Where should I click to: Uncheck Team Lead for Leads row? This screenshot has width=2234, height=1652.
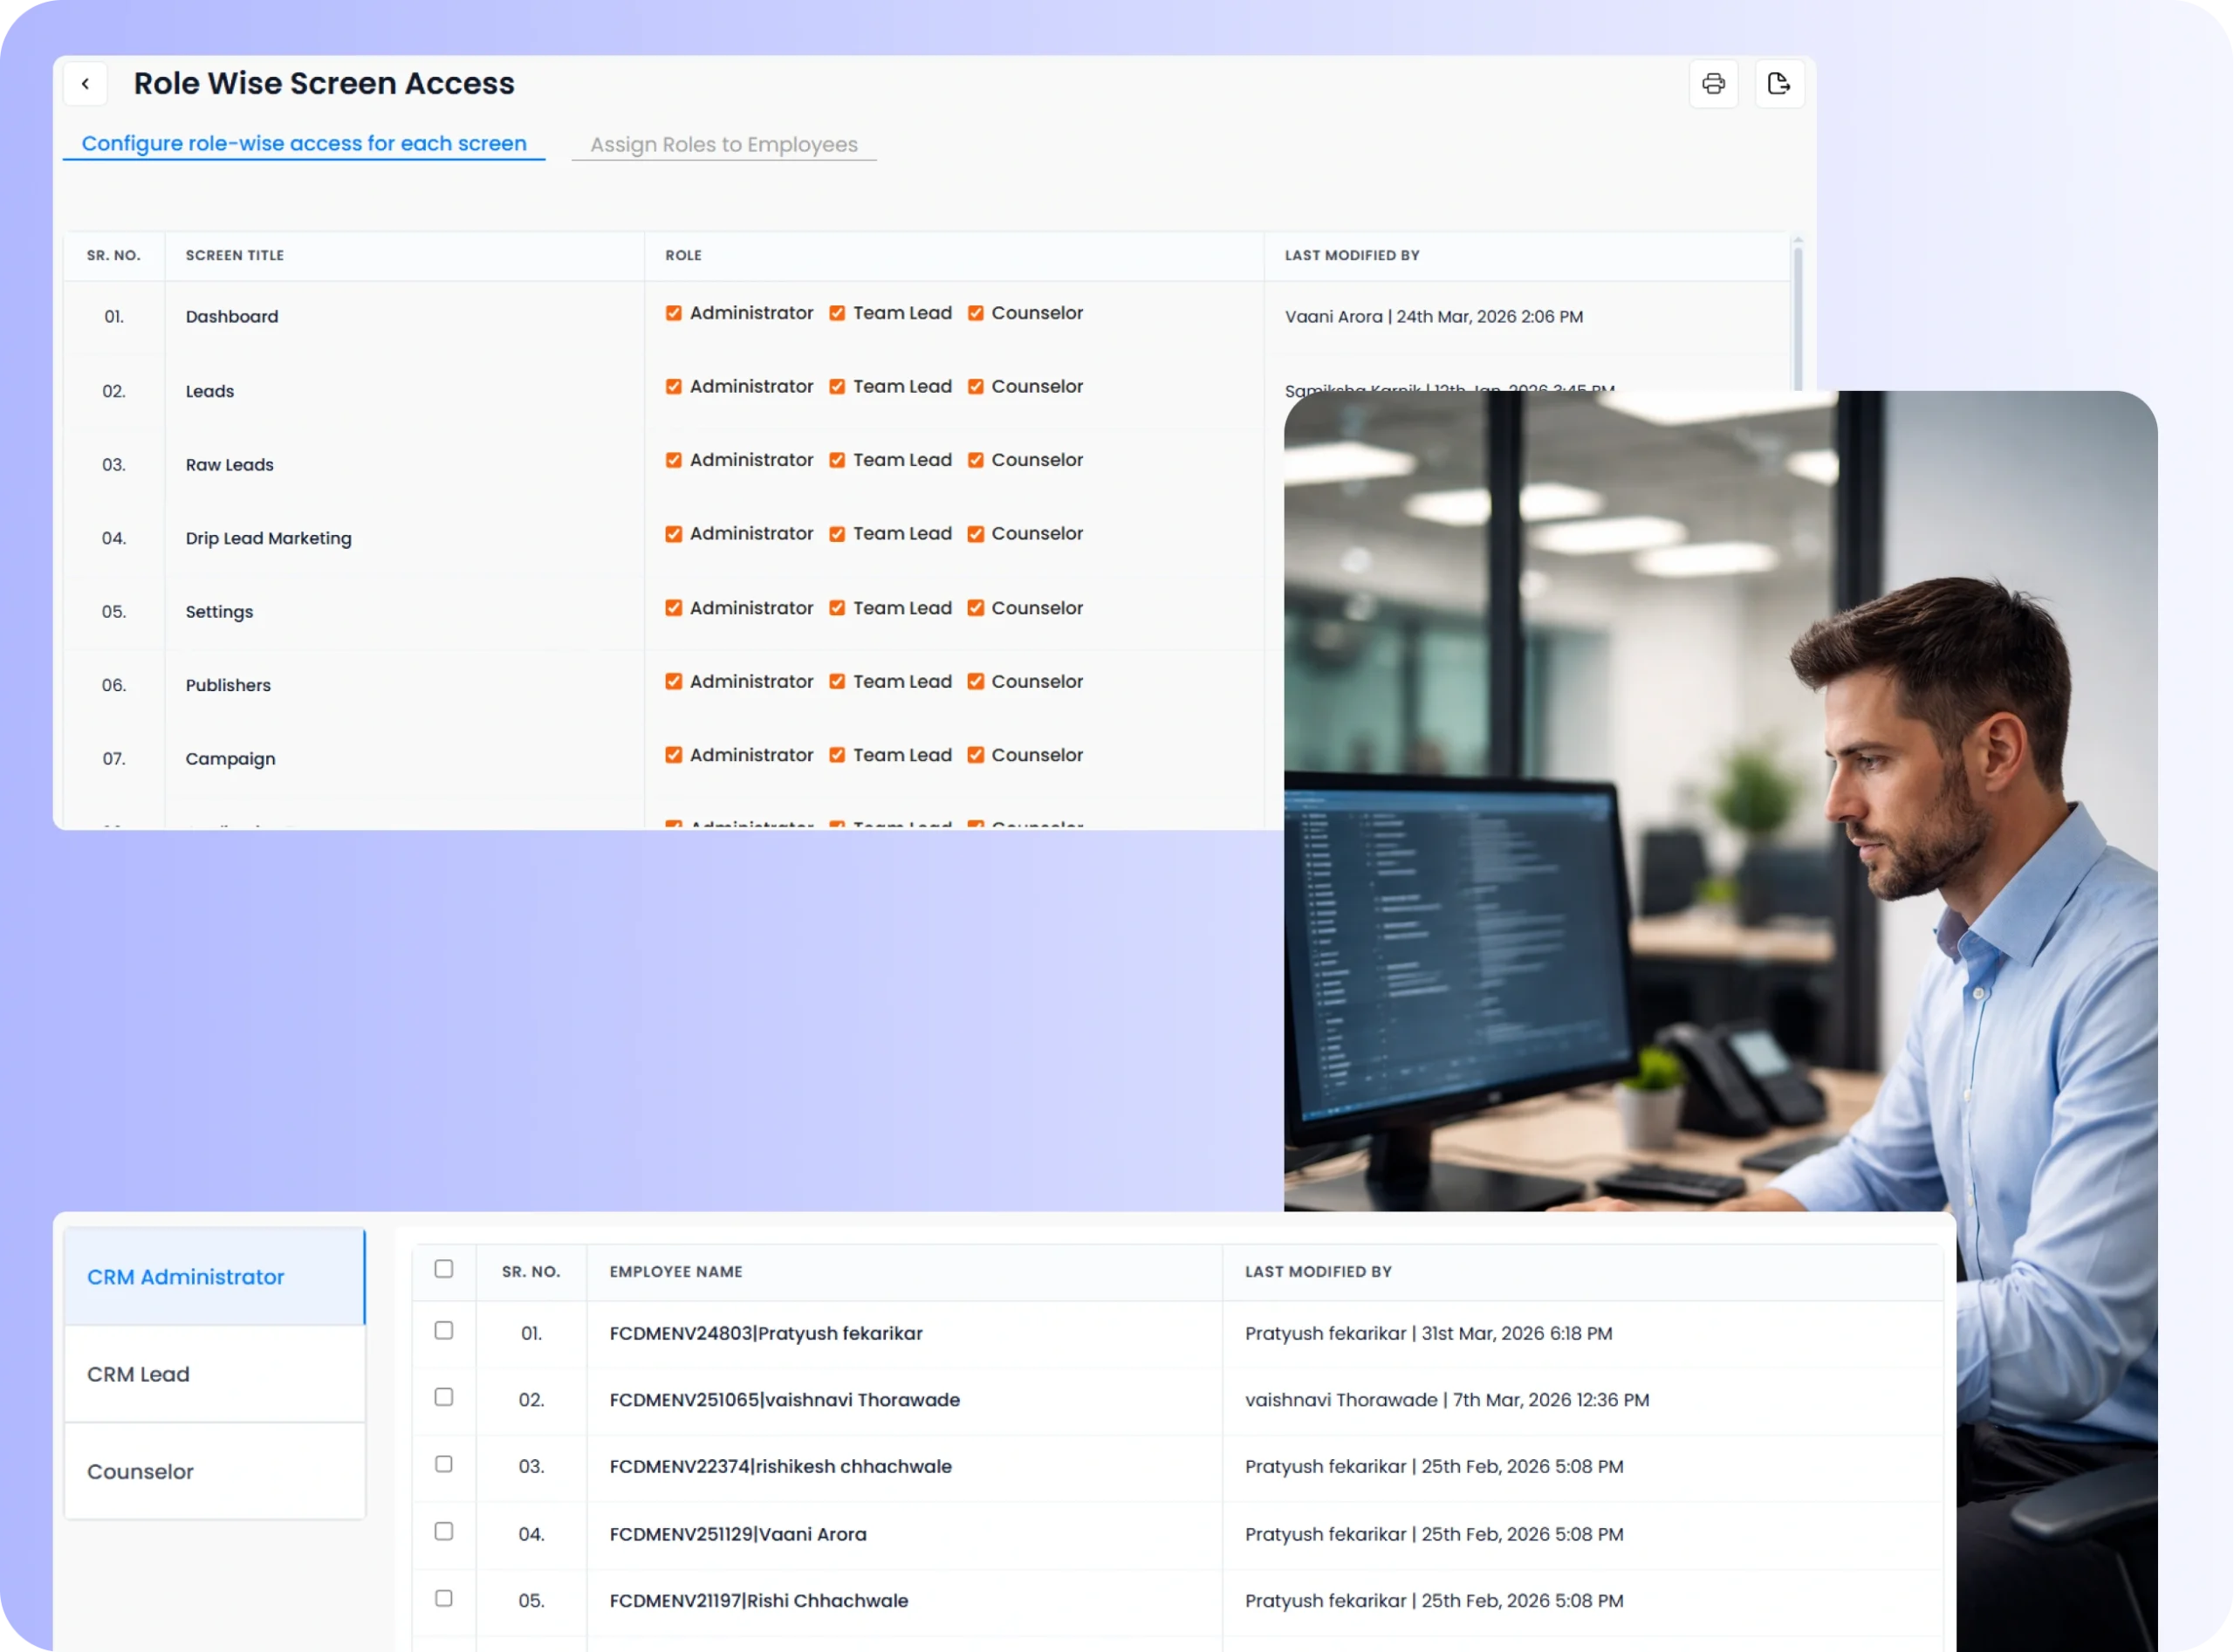[837, 387]
